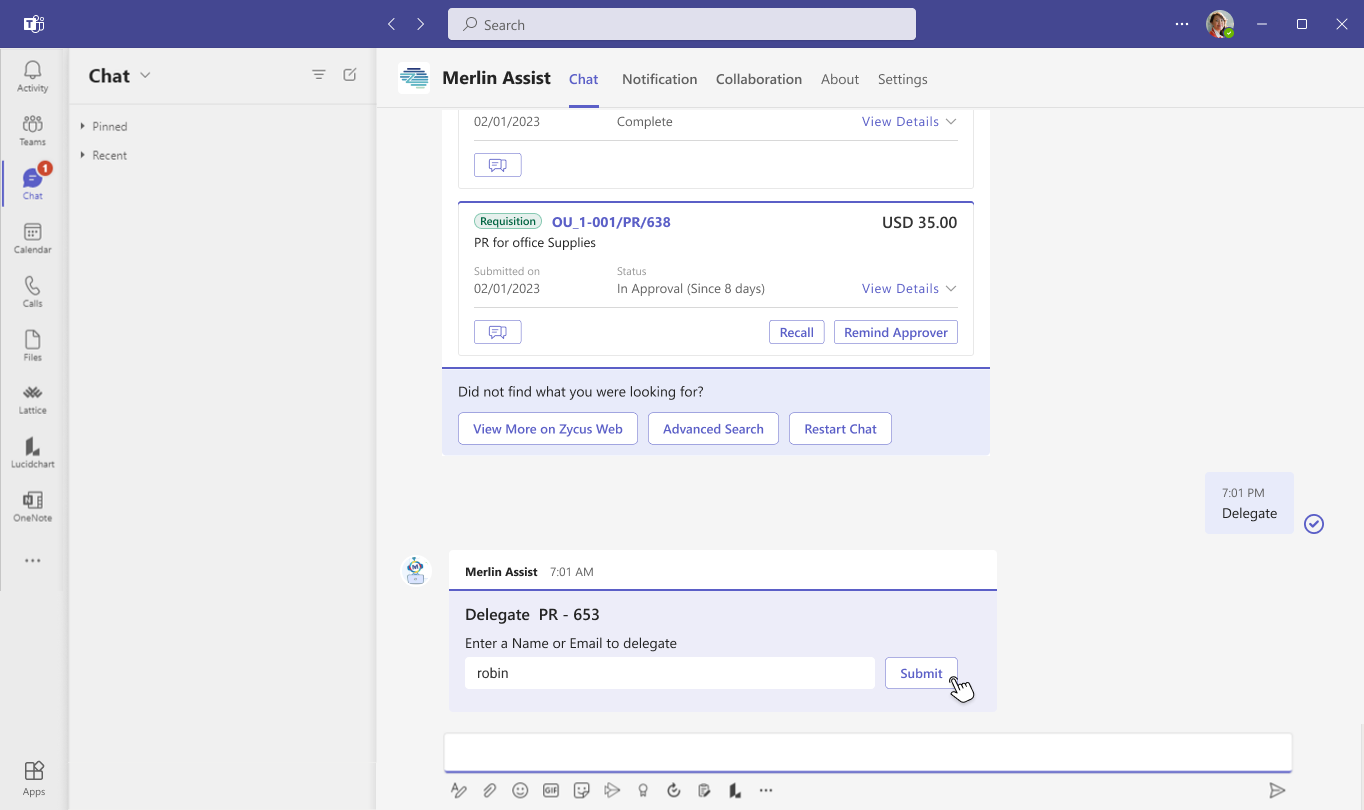Click the message compose box
This screenshot has height=810, width=1364.
(868, 752)
